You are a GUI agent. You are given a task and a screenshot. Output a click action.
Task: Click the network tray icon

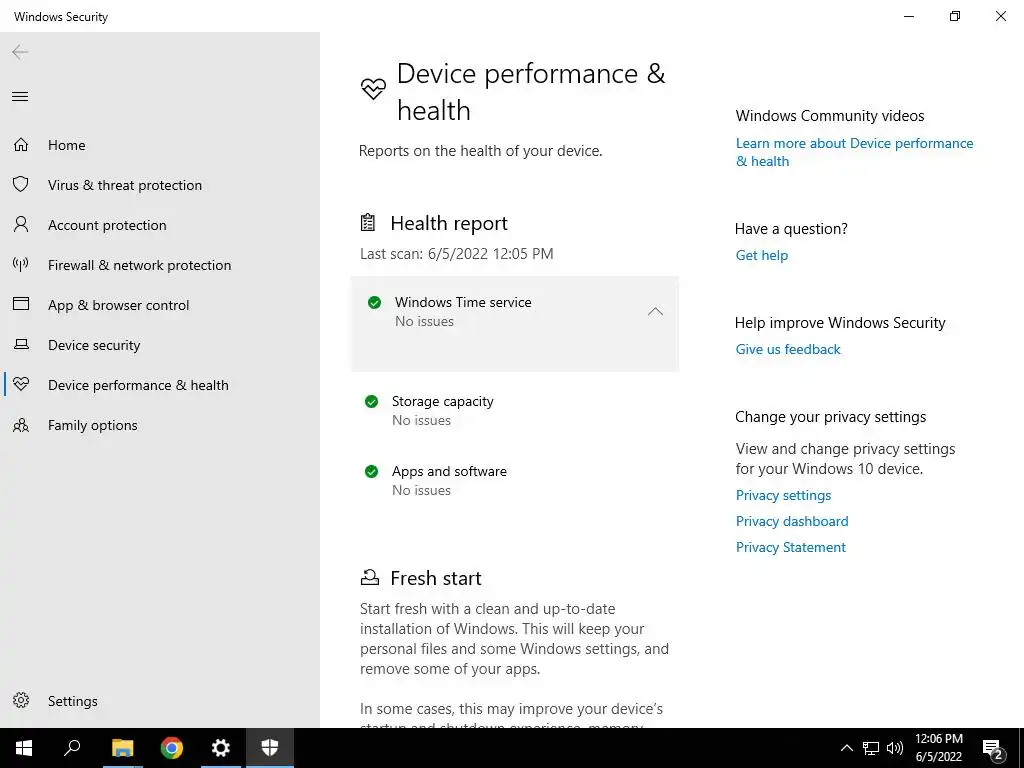[871, 748]
